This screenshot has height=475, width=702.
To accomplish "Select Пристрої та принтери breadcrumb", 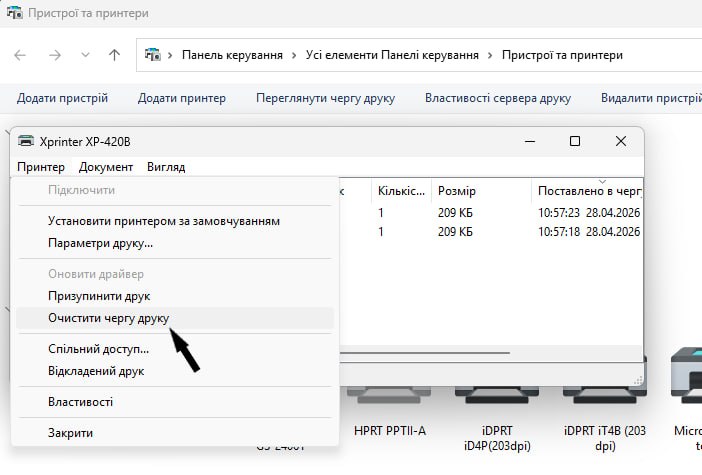I will (x=562, y=55).
